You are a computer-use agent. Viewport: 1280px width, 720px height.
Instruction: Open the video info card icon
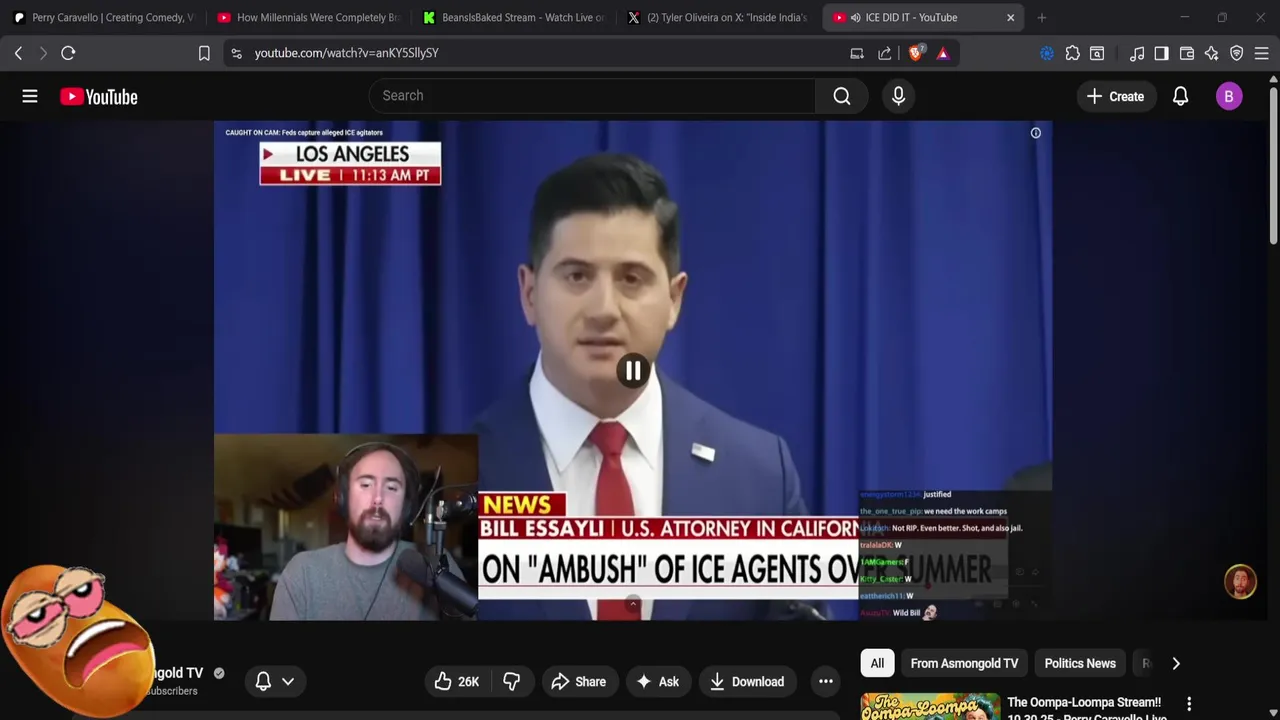(1036, 133)
